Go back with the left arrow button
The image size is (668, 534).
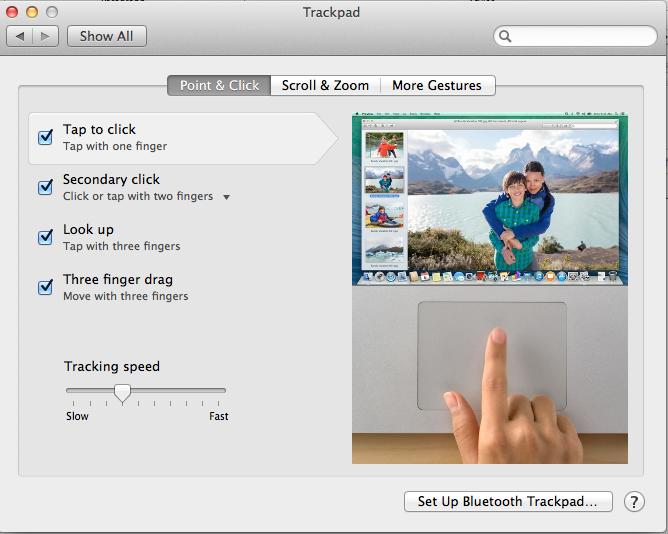click(x=20, y=36)
